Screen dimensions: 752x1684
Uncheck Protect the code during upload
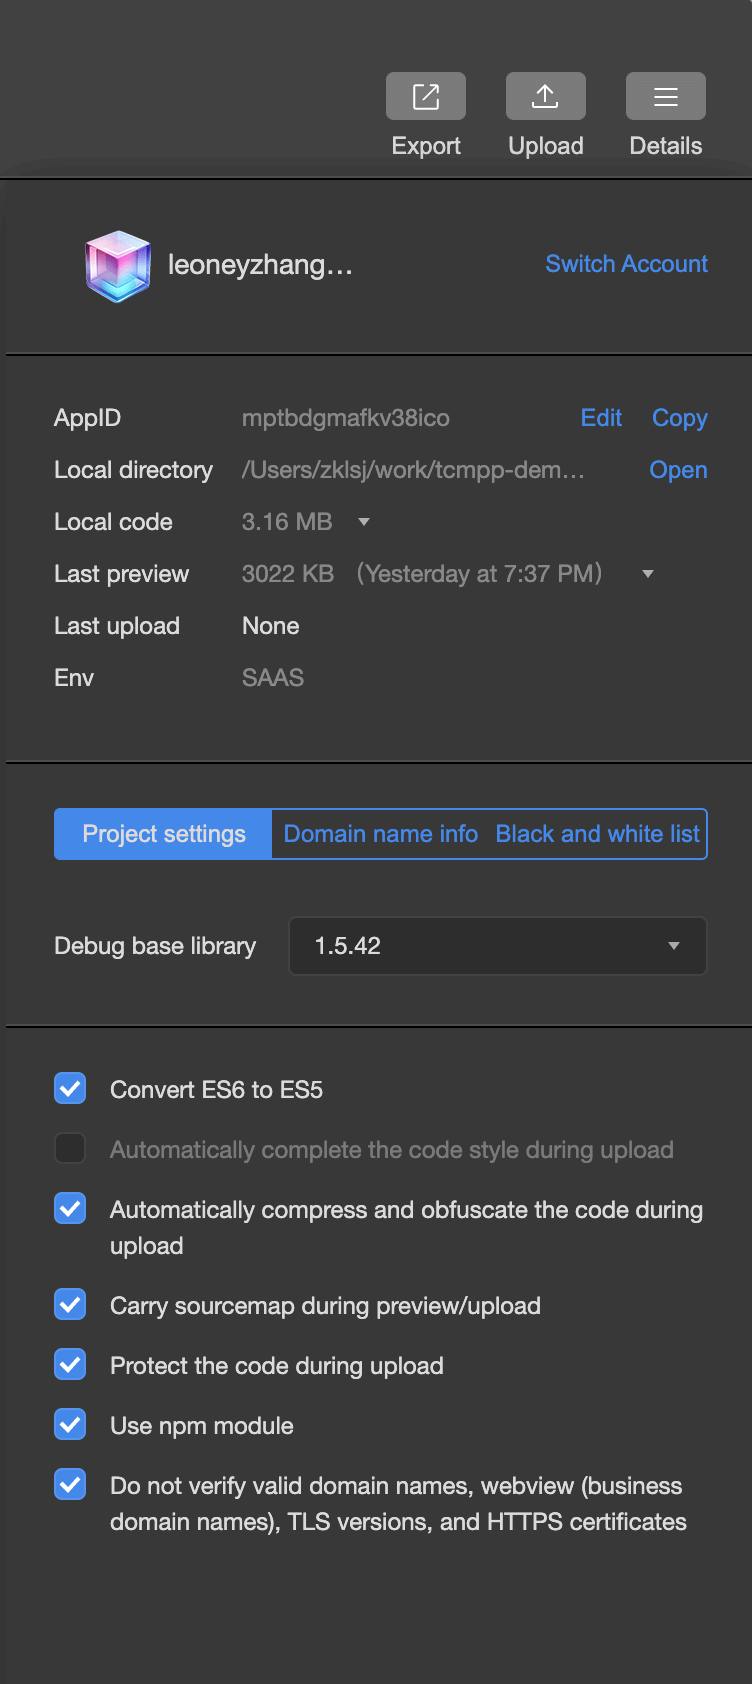tap(70, 1365)
